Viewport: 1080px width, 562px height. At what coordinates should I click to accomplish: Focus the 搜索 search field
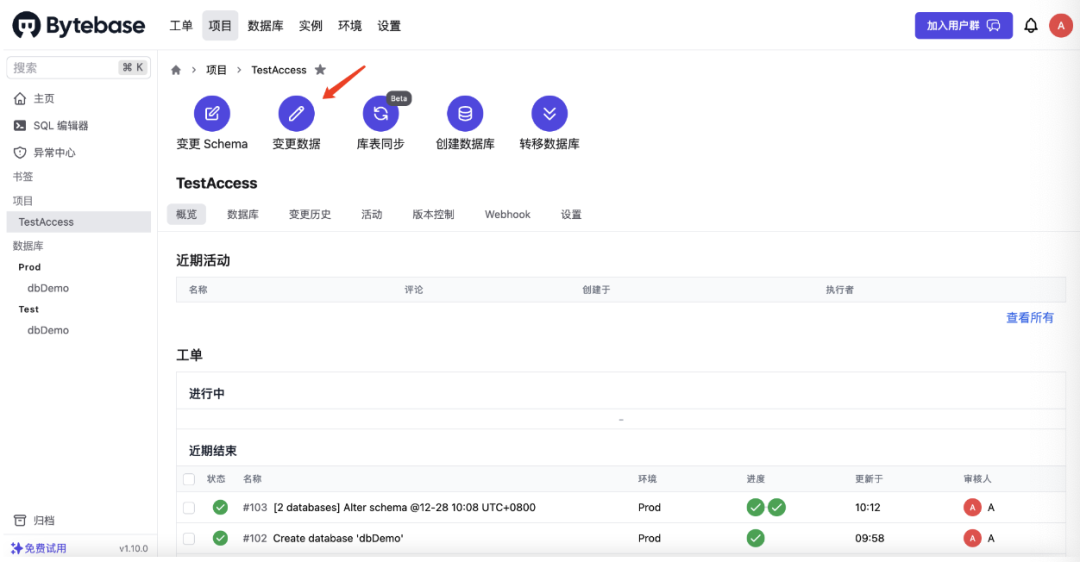[x=77, y=67]
